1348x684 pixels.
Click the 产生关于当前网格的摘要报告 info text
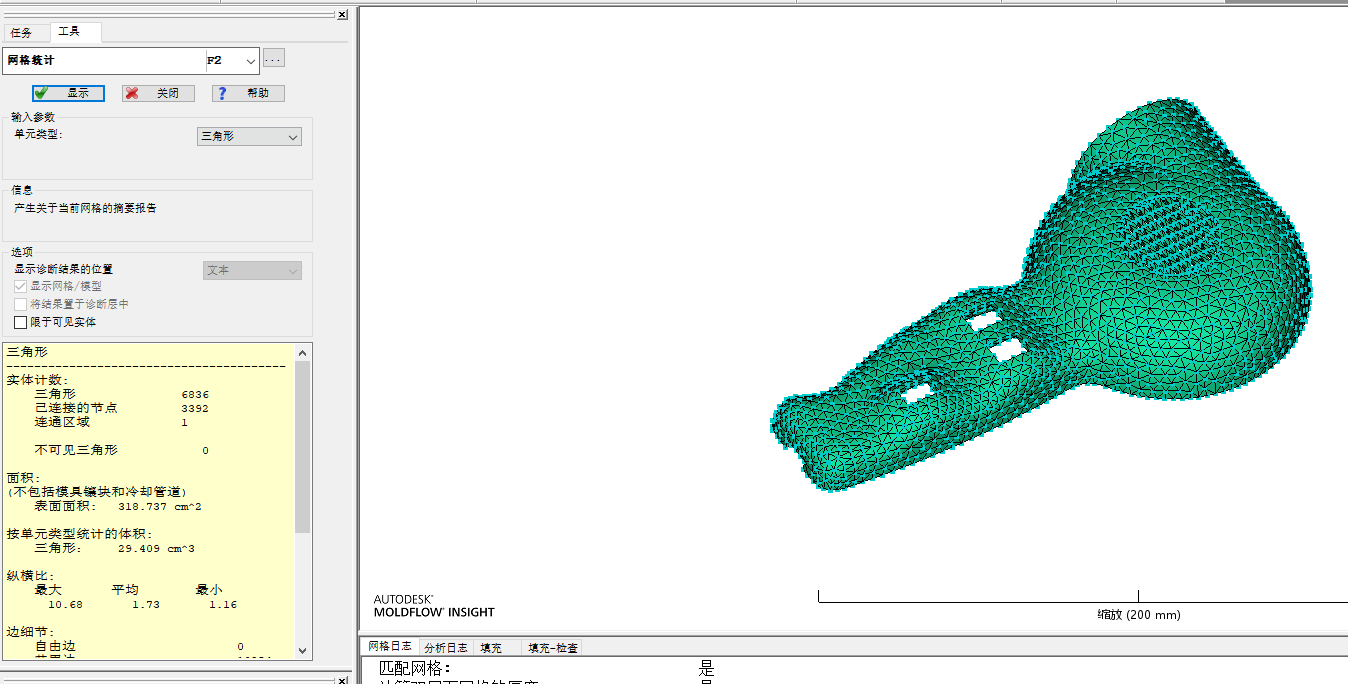pos(85,209)
